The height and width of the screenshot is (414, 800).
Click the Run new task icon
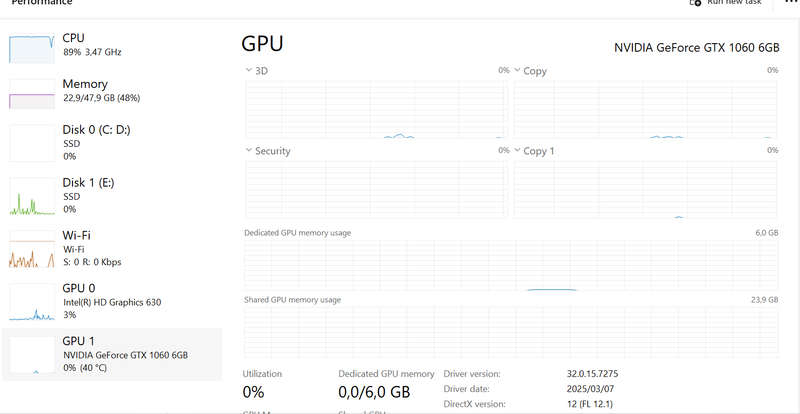coord(695,3)
